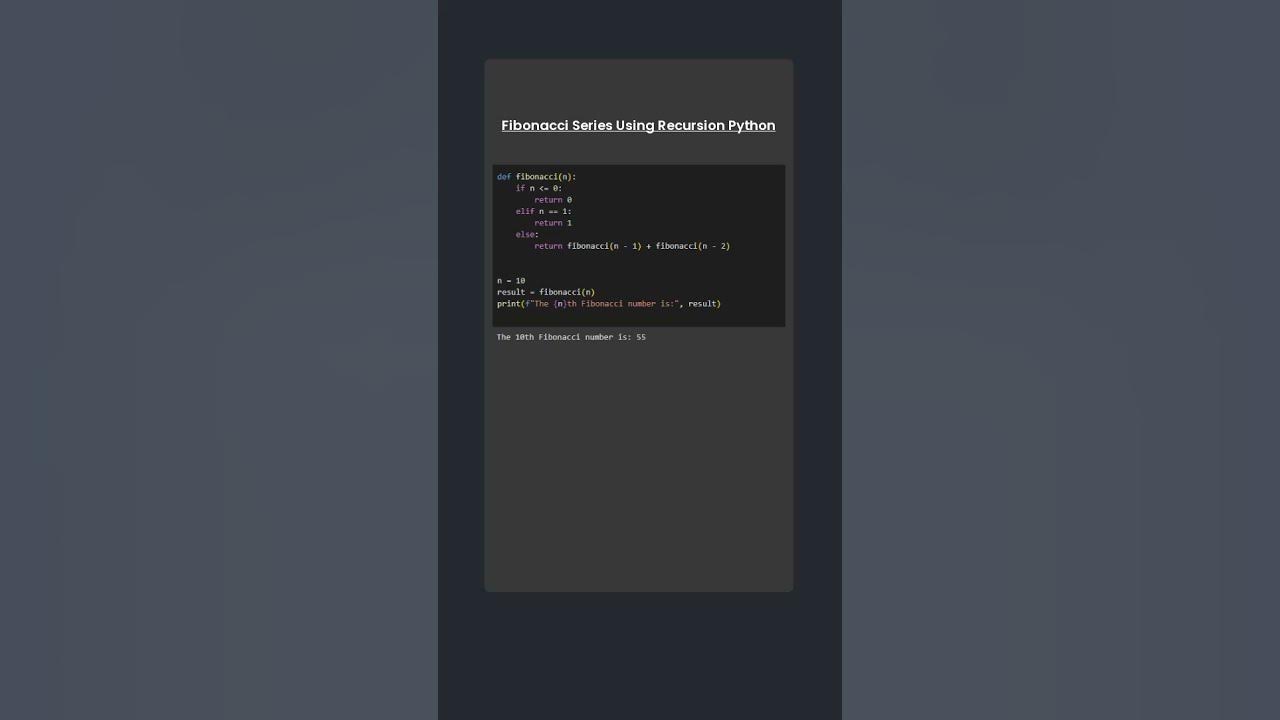Click the output "The 10th Fibonacci number is: 55"

571,337
